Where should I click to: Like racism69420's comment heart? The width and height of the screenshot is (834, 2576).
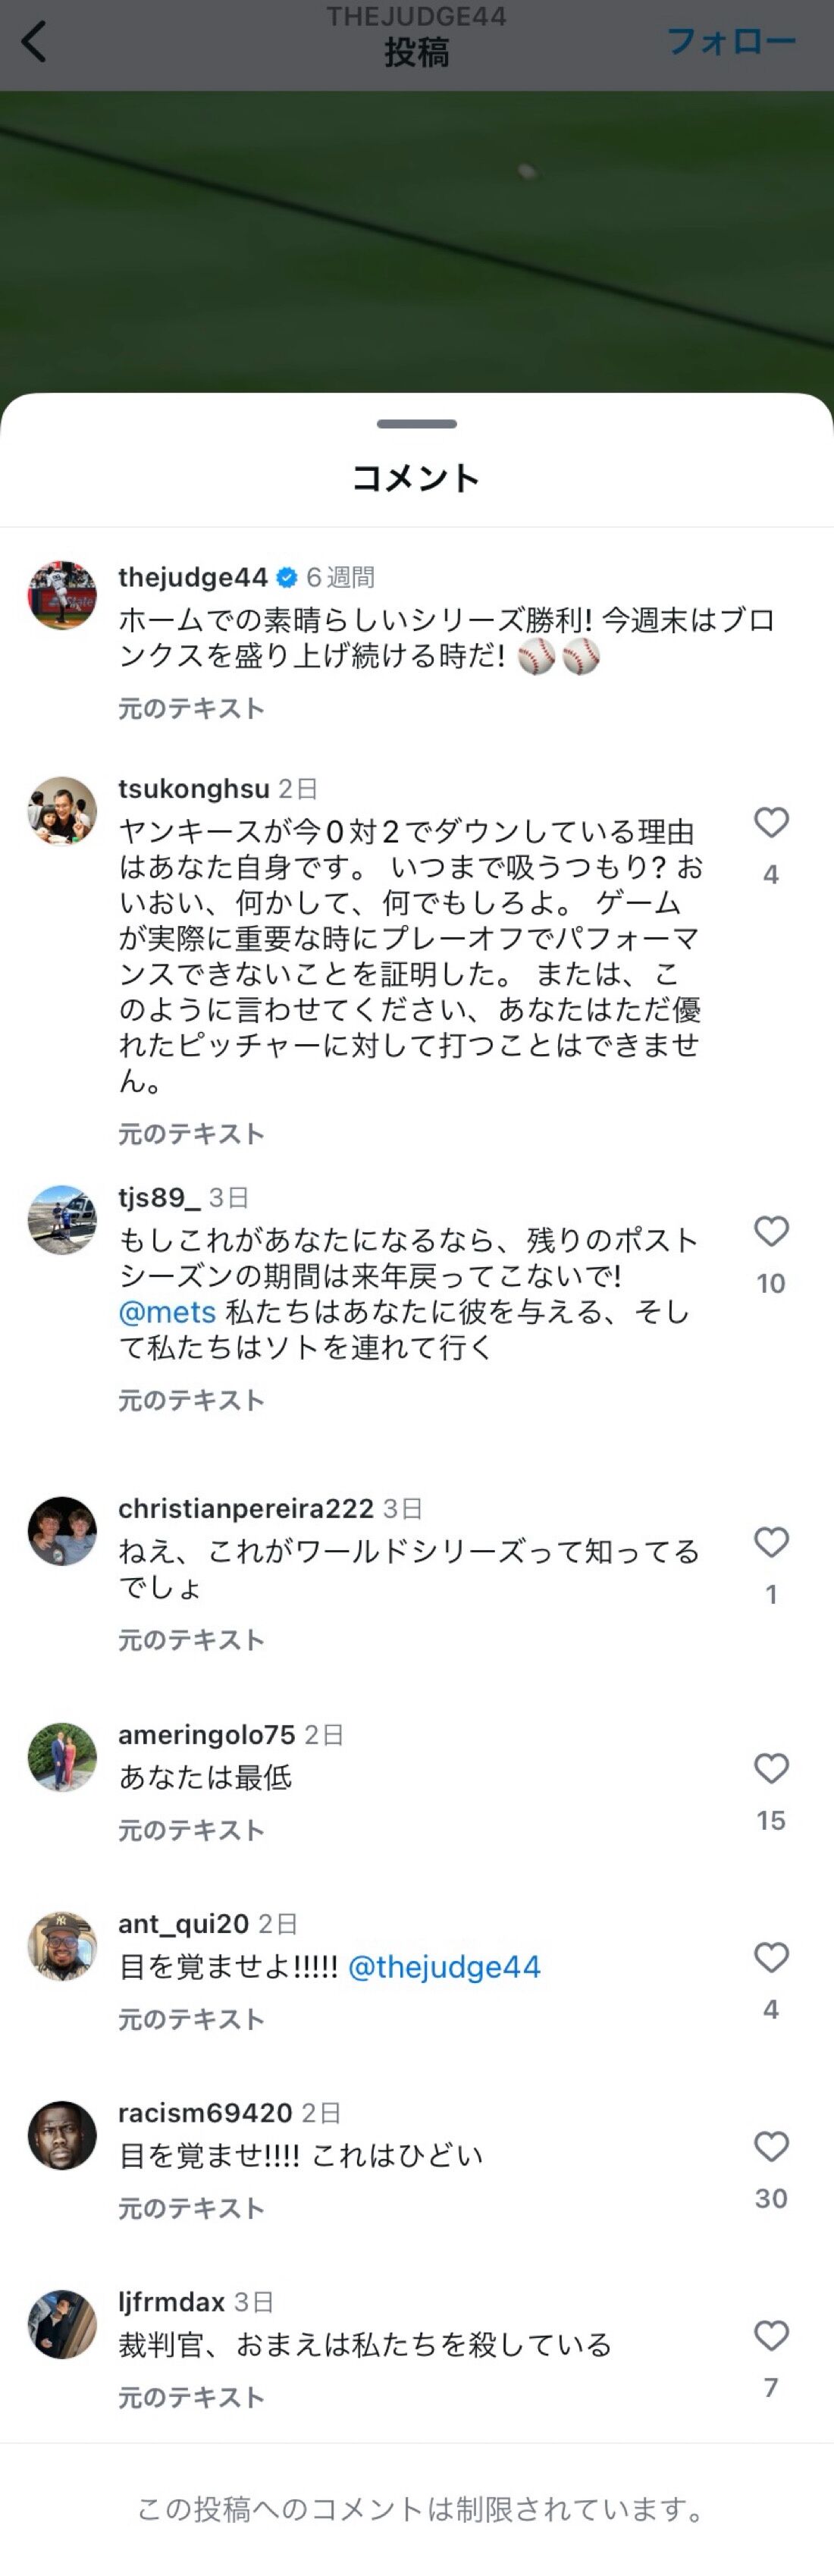[771, 2146]
